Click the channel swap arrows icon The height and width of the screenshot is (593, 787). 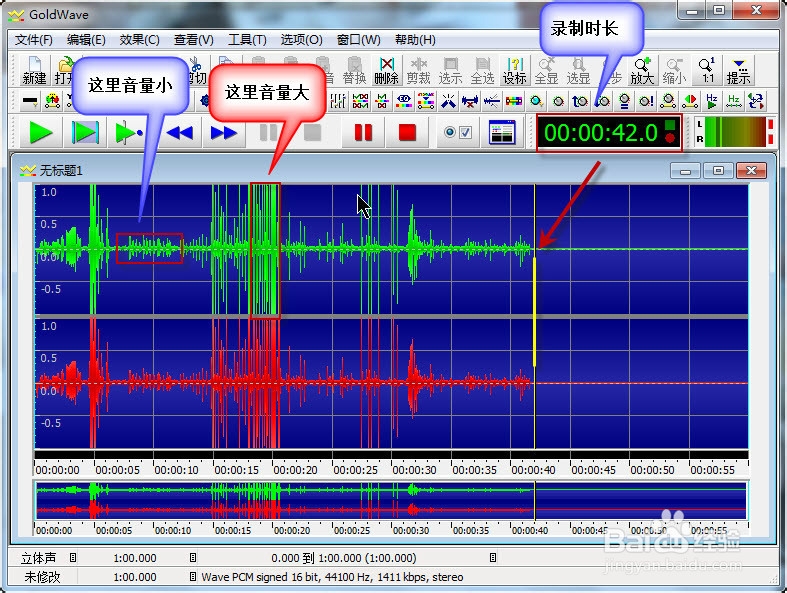click(x=755, y=101)
